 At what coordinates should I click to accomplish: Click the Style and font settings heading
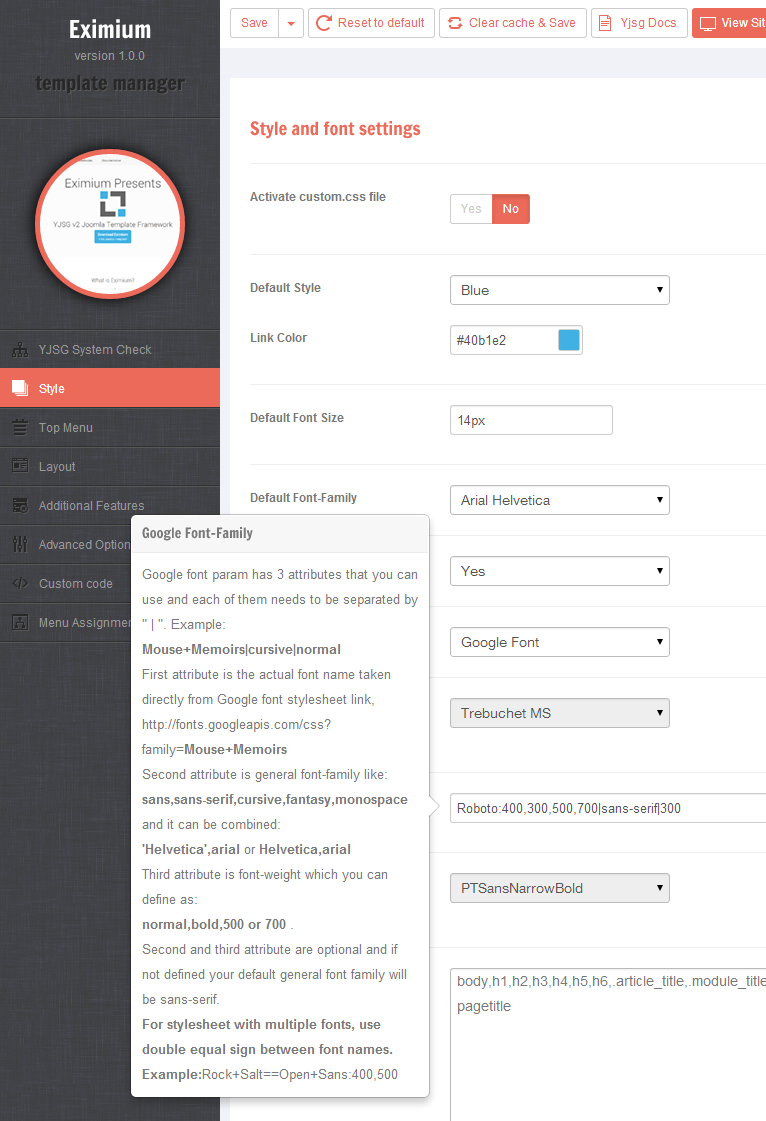pos(335,129)
